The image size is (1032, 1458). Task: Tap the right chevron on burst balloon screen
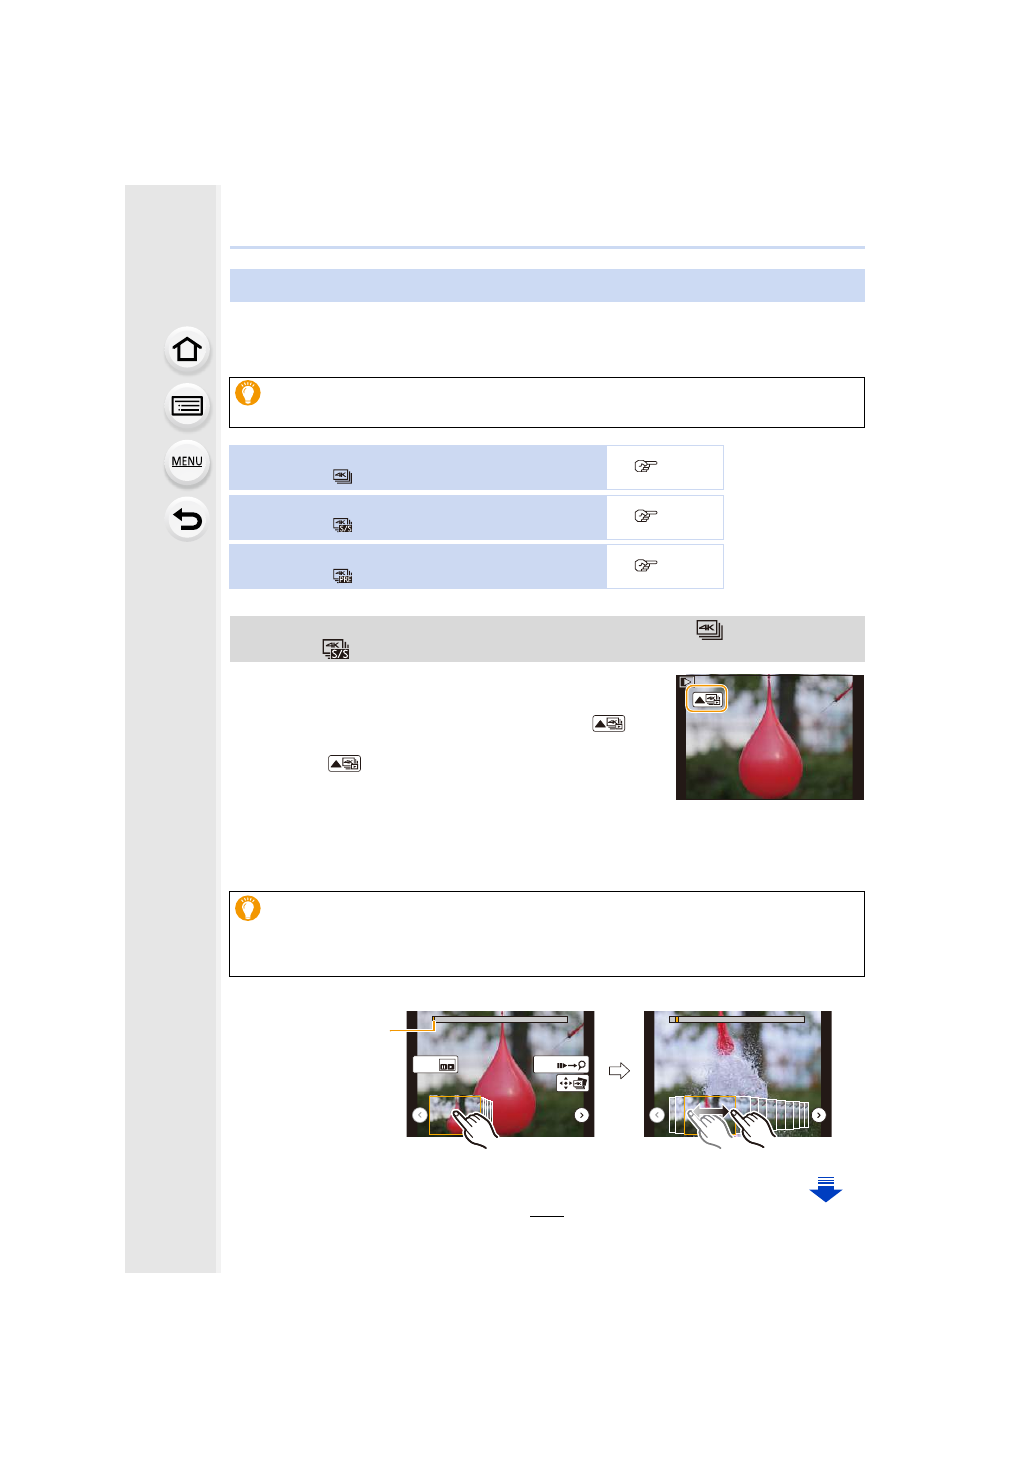point(819,1115)
